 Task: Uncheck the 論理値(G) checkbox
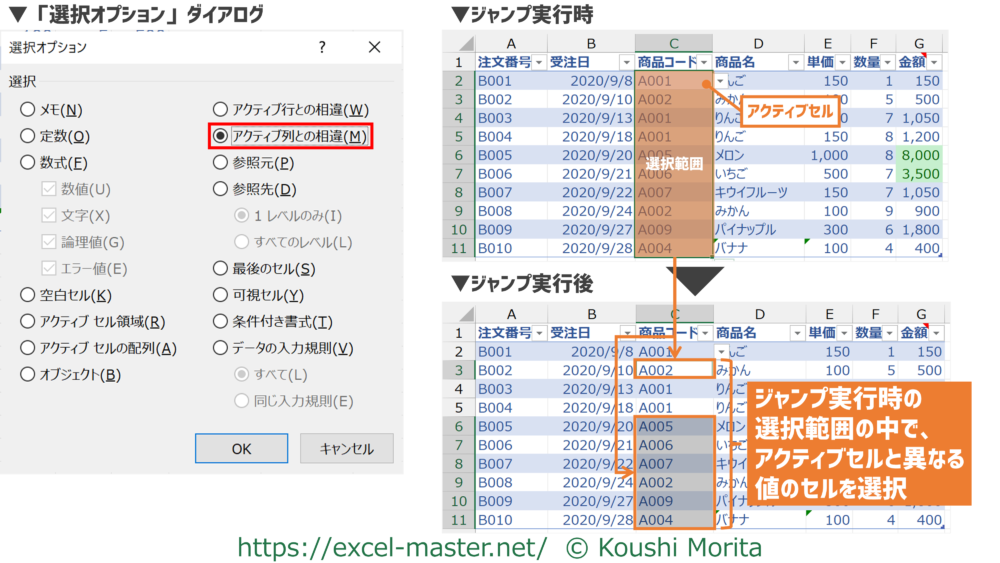click(x=50, y=242)
